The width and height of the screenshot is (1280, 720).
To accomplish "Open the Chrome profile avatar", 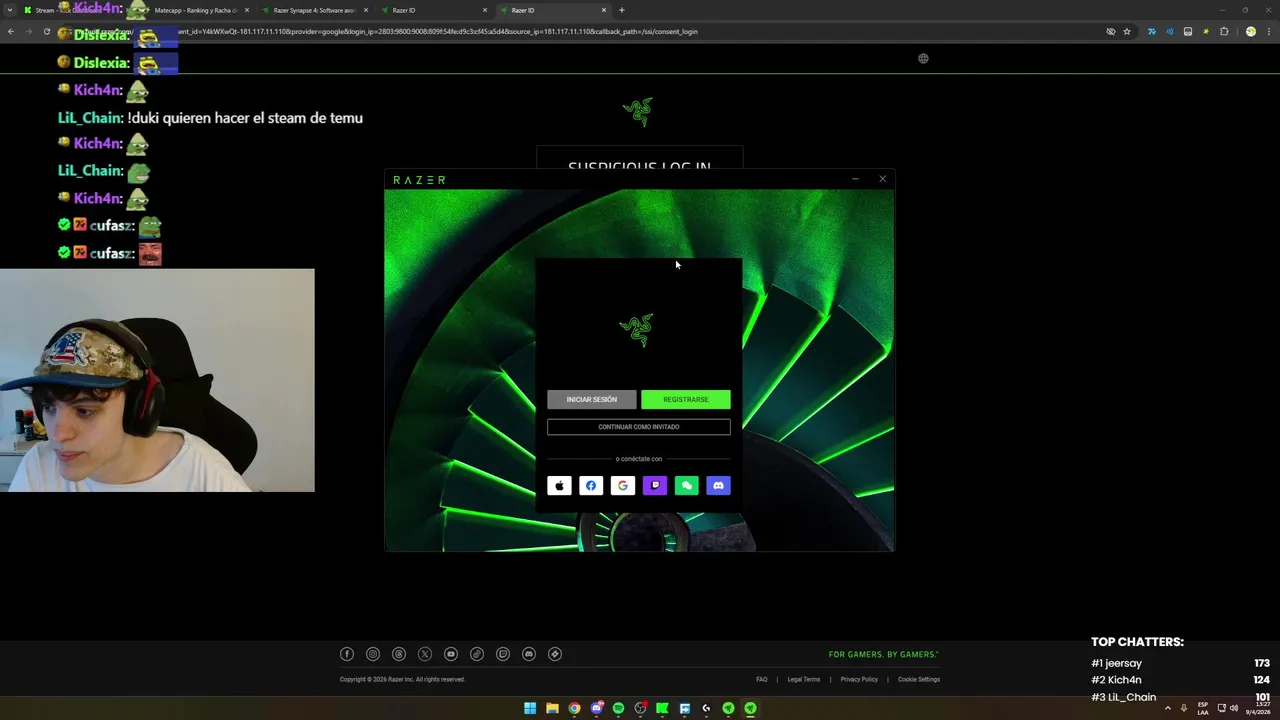I will click(1250, 31).
